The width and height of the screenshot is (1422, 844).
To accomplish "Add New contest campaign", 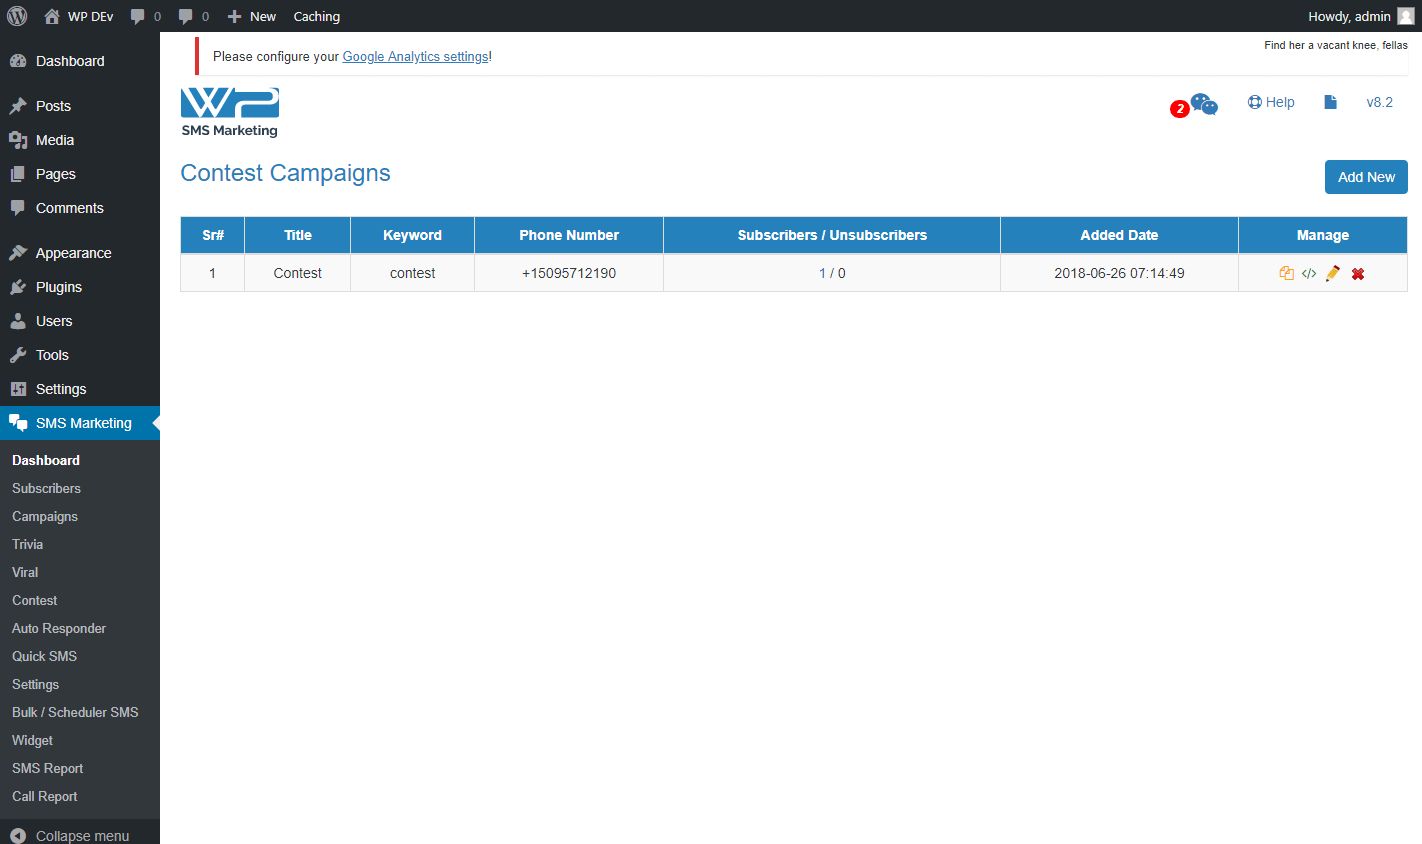I will pos(1366,177).
